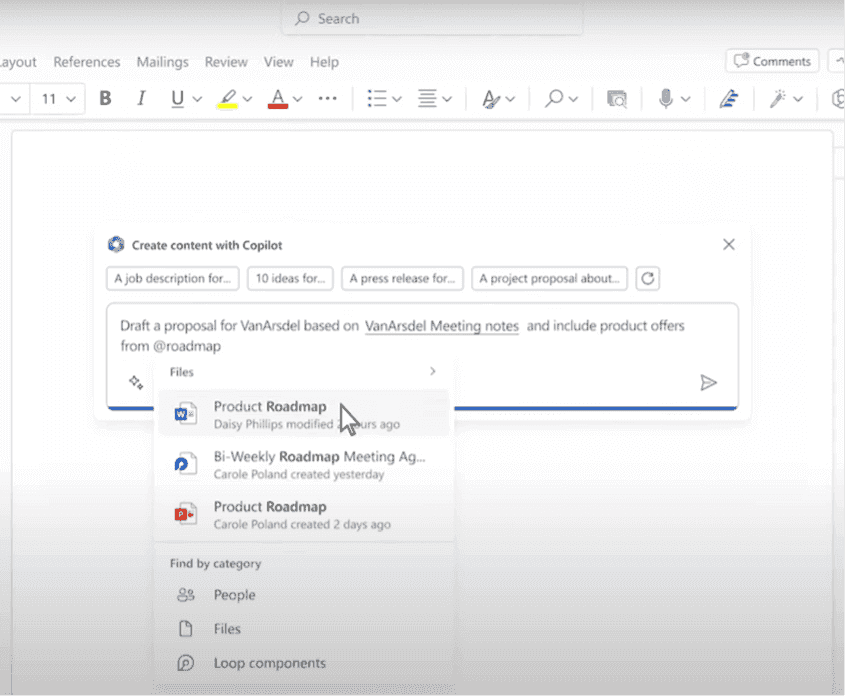Click the Word document file icon
The height and width of the screenshot is (699, 849).
point(185,414)
